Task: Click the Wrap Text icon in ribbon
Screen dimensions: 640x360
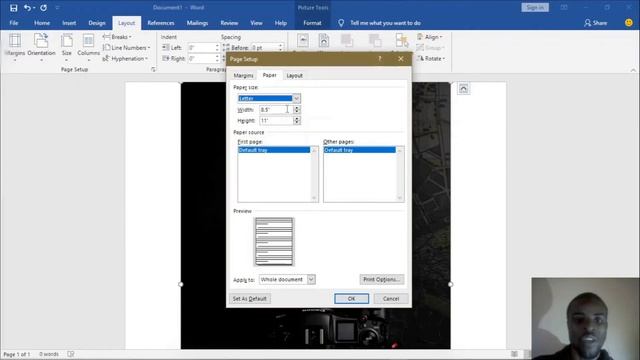Action: (x=324, y=41)
